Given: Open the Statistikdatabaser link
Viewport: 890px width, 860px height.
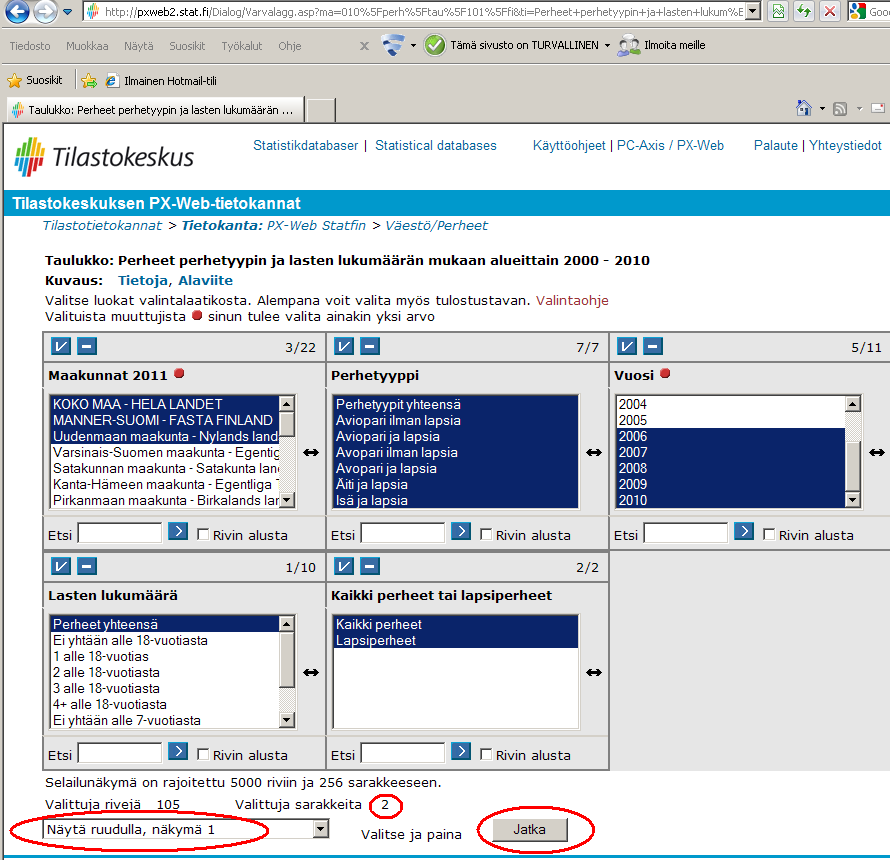Looking at the screenshot, I should point(305,145).
